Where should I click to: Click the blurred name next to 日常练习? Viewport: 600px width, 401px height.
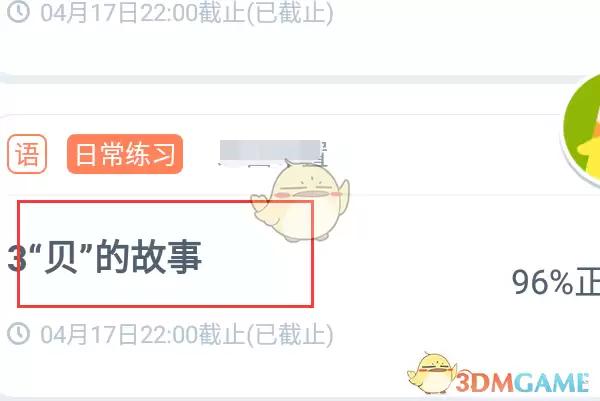tap(272, 153)
